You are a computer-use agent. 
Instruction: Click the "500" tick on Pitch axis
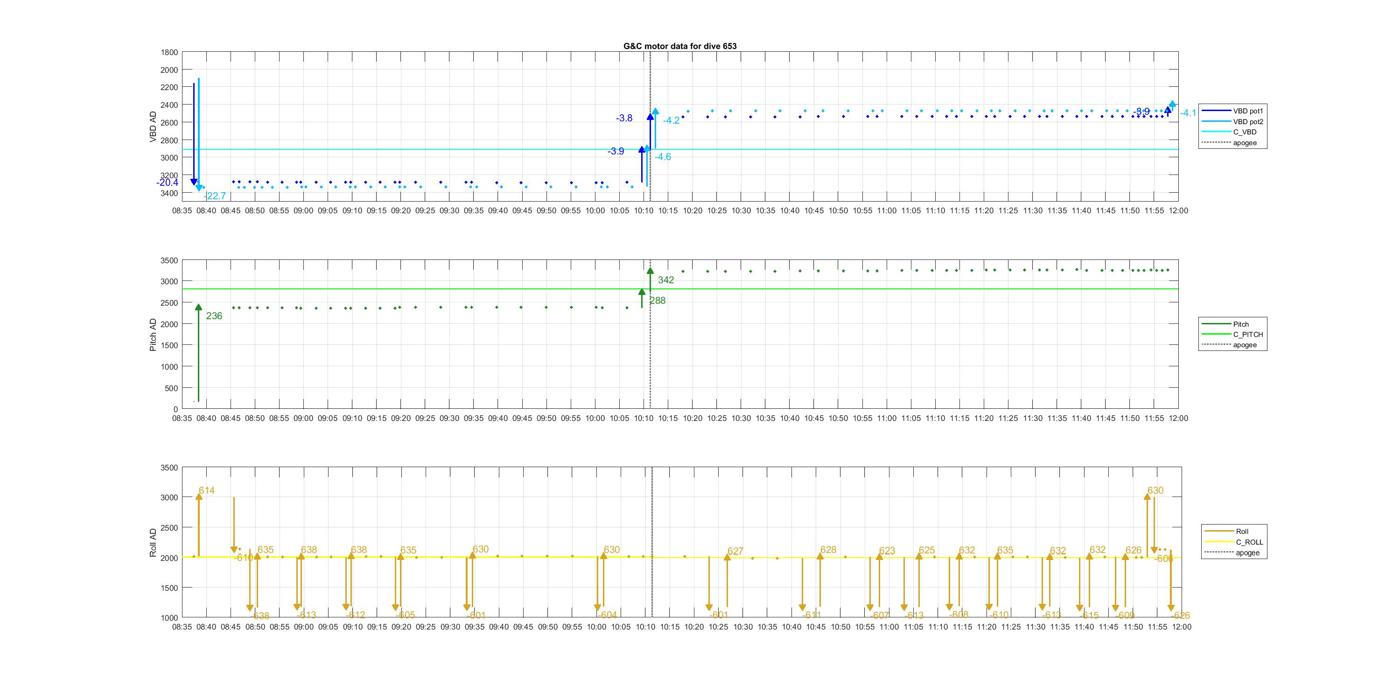coord(172,388)
